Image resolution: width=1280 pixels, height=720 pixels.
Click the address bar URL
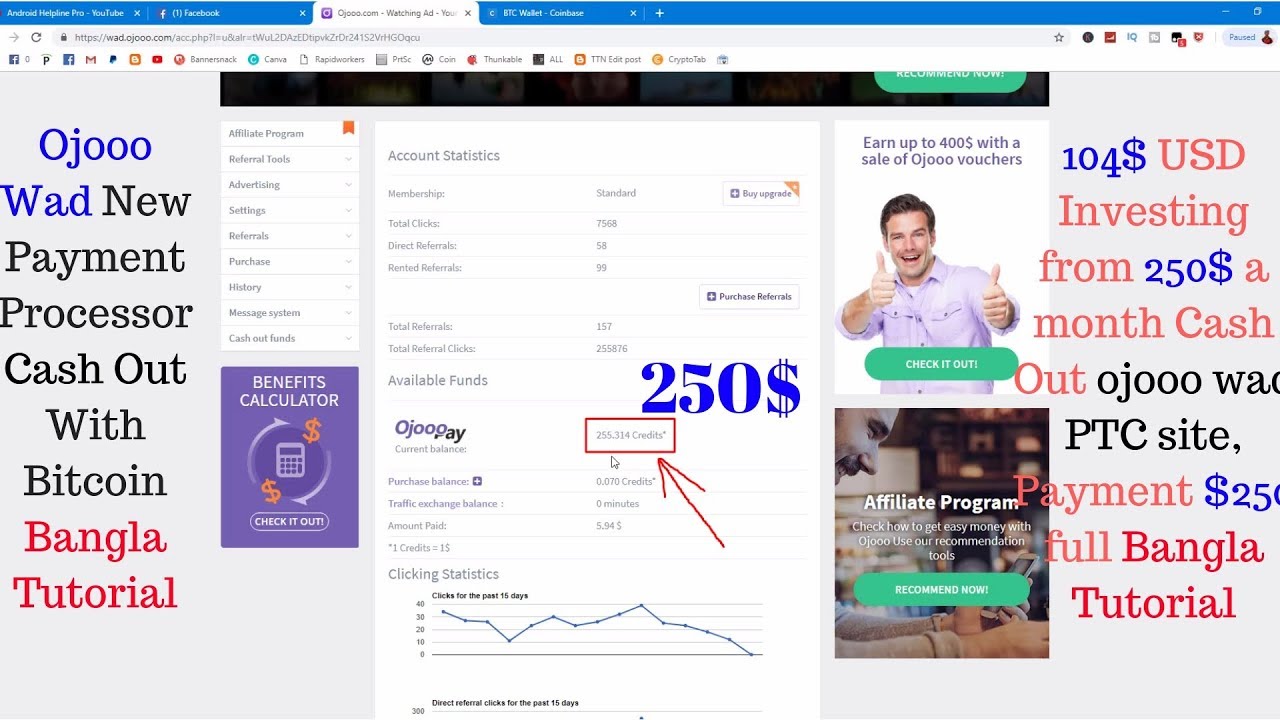[247, 37]
